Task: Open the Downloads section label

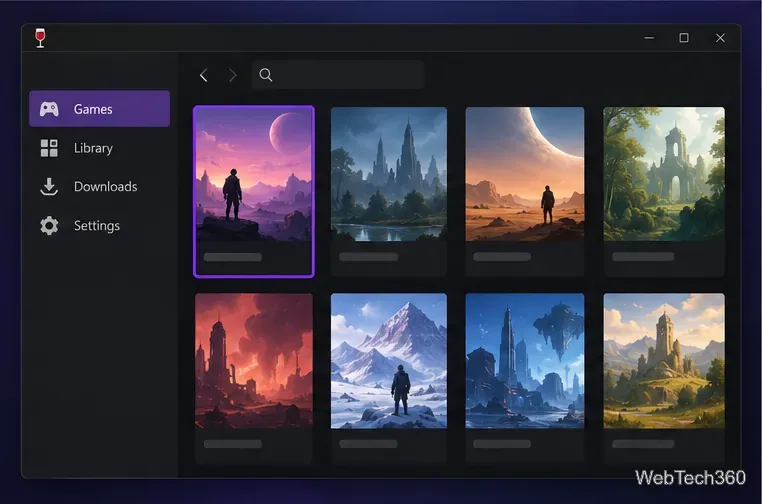Action: pyautogui.click(x=105, y=187)
